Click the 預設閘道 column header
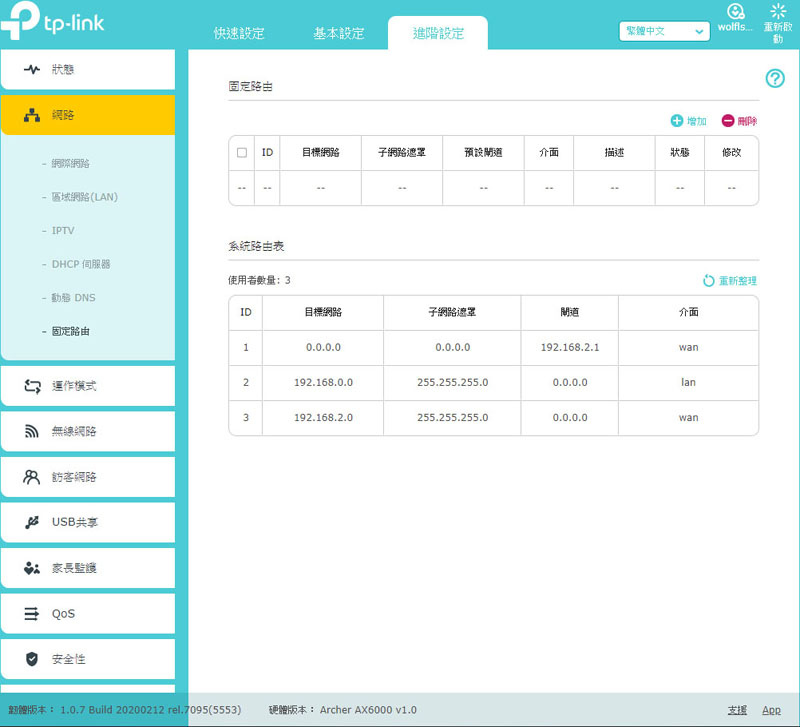 coord(483,153)
